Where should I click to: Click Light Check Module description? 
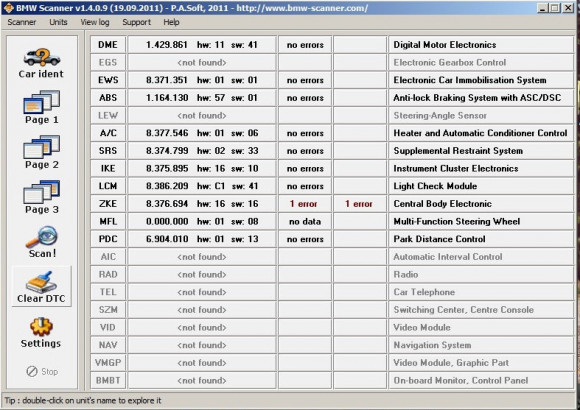pos(435,186)
